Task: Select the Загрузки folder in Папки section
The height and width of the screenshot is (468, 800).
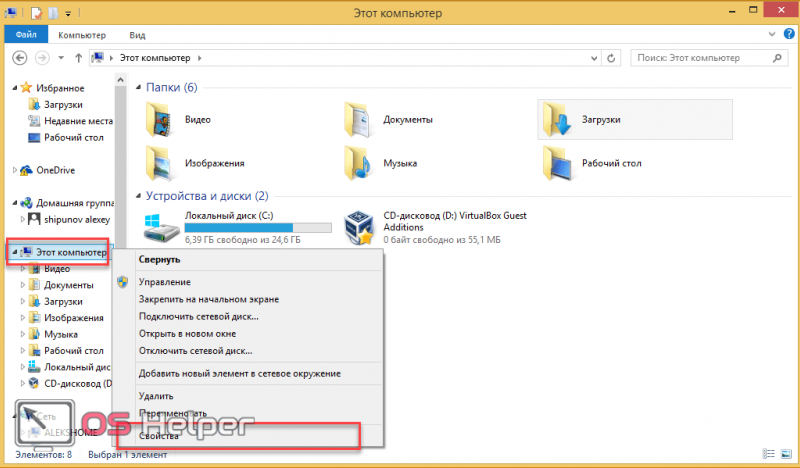Action: [634, 119]
